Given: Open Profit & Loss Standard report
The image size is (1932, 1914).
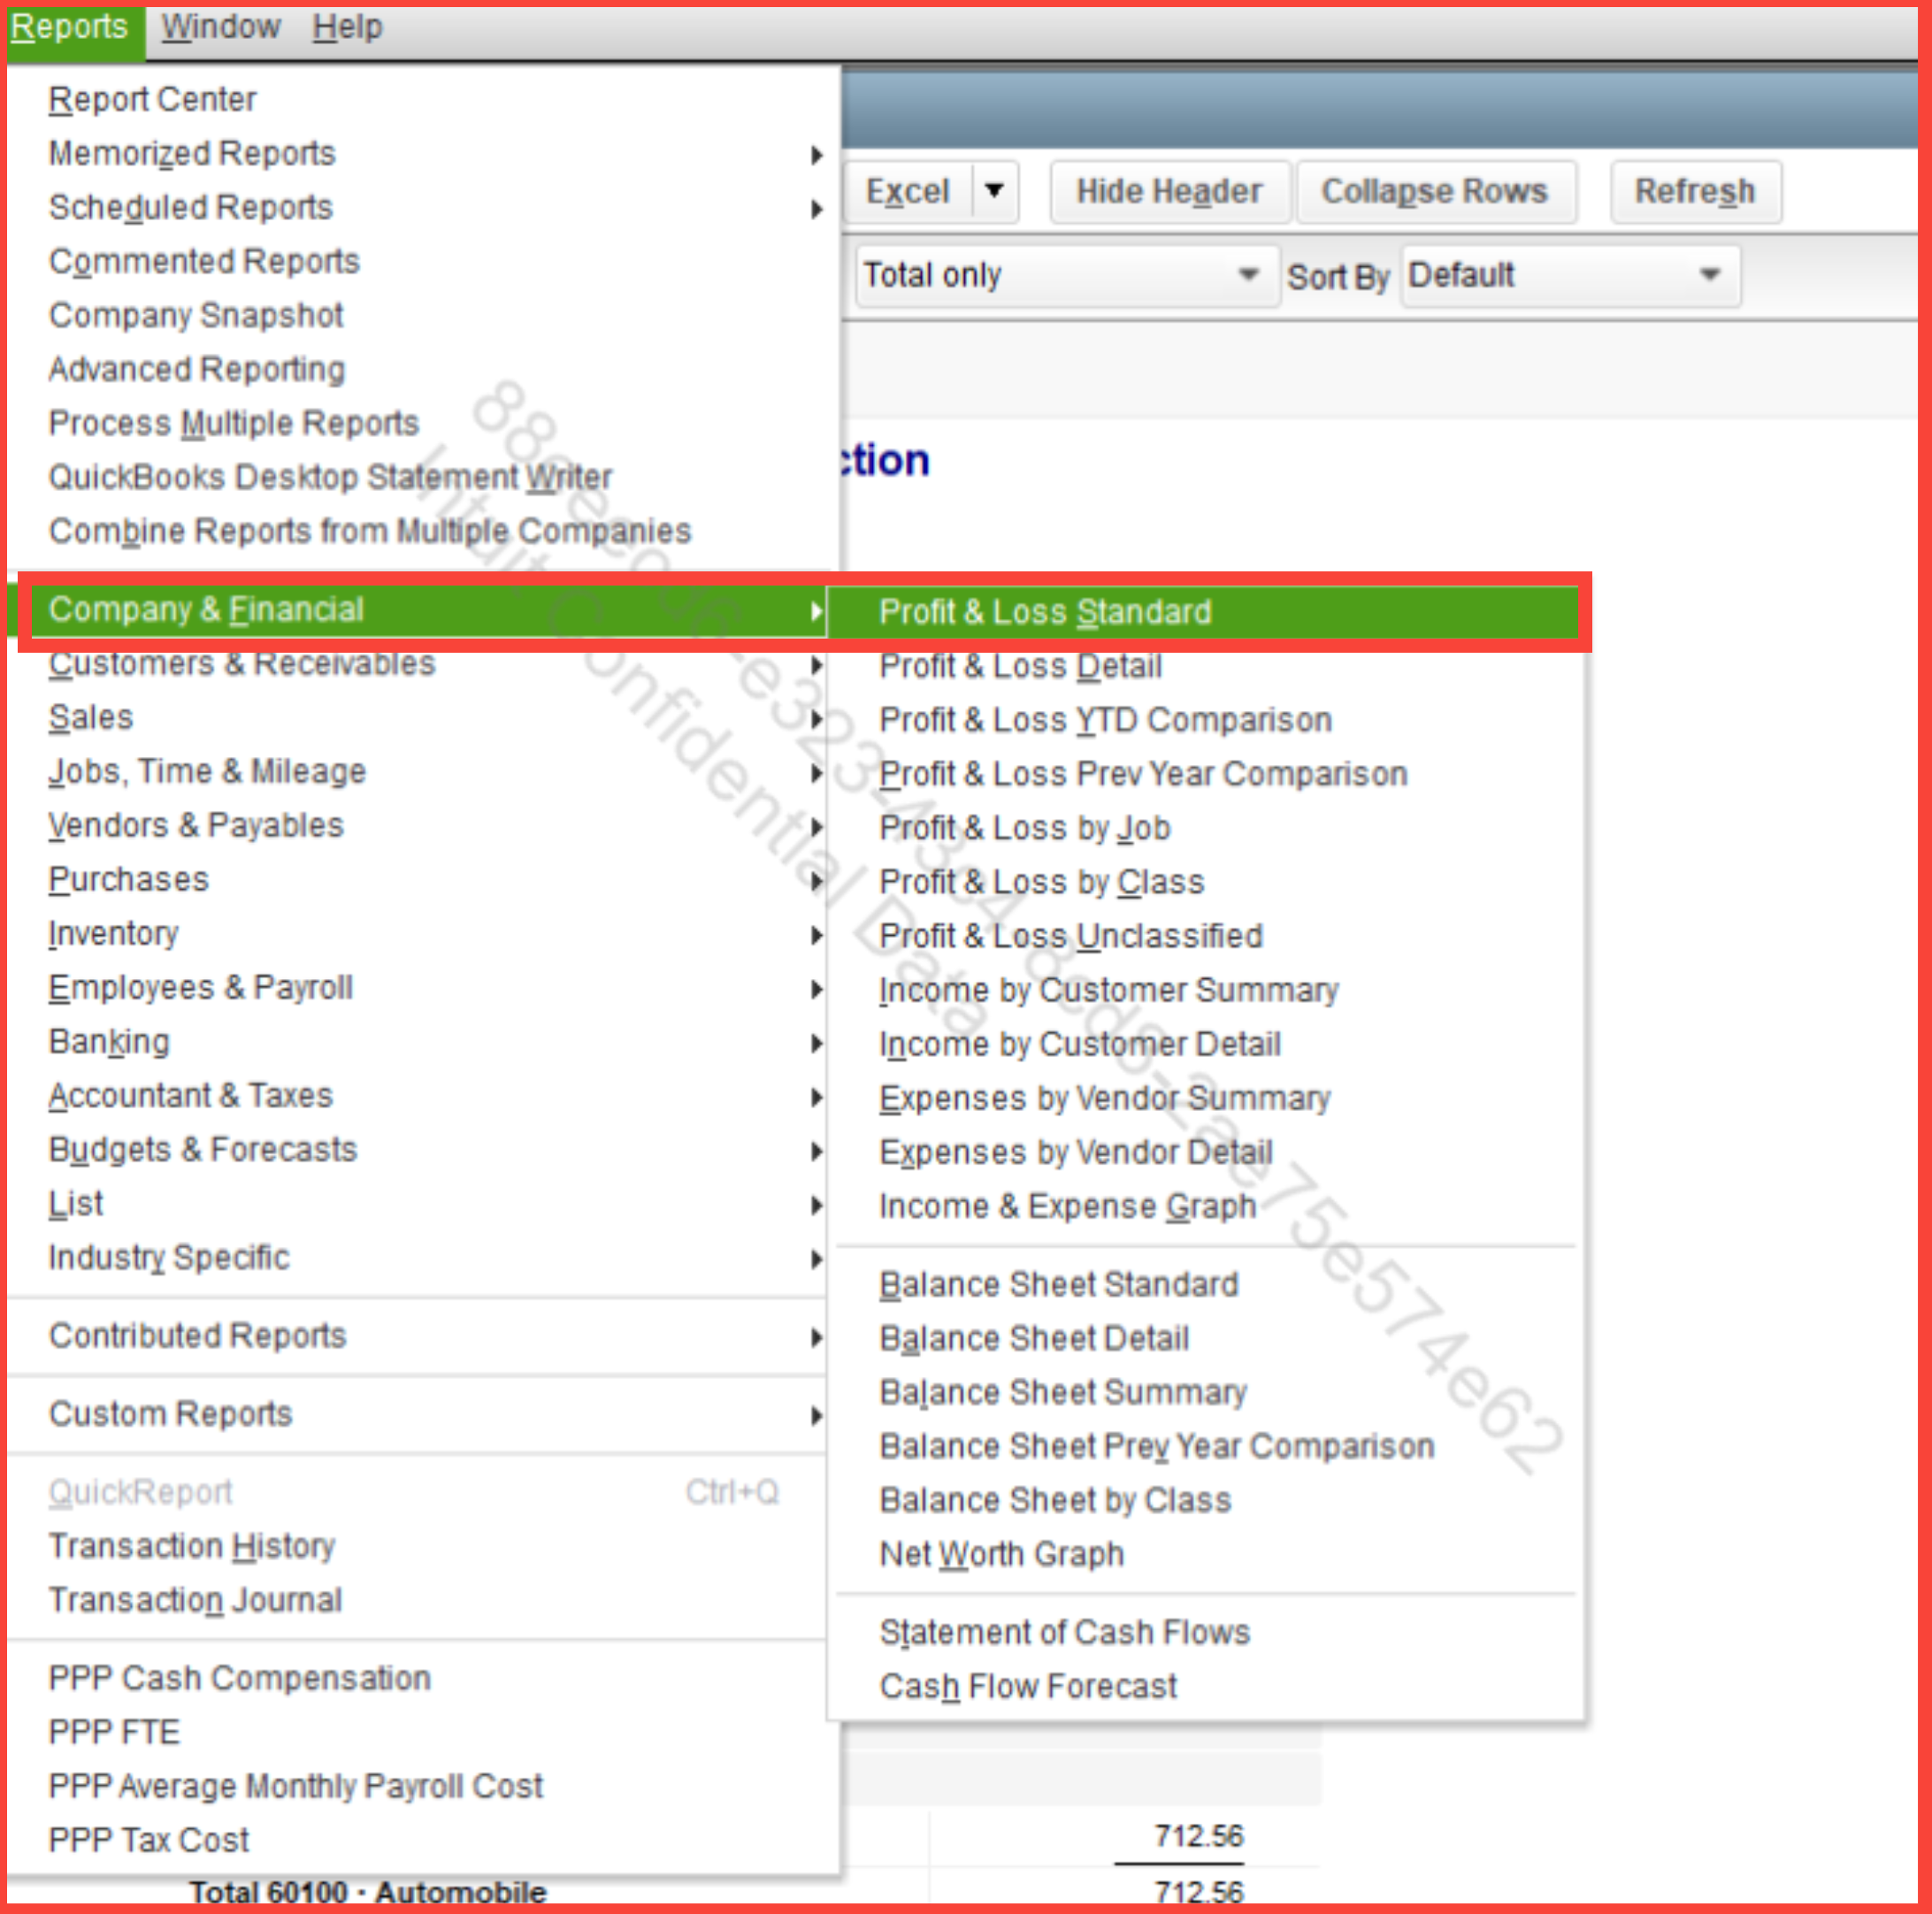Looking at the screenshot, I should click(1204, 612).
